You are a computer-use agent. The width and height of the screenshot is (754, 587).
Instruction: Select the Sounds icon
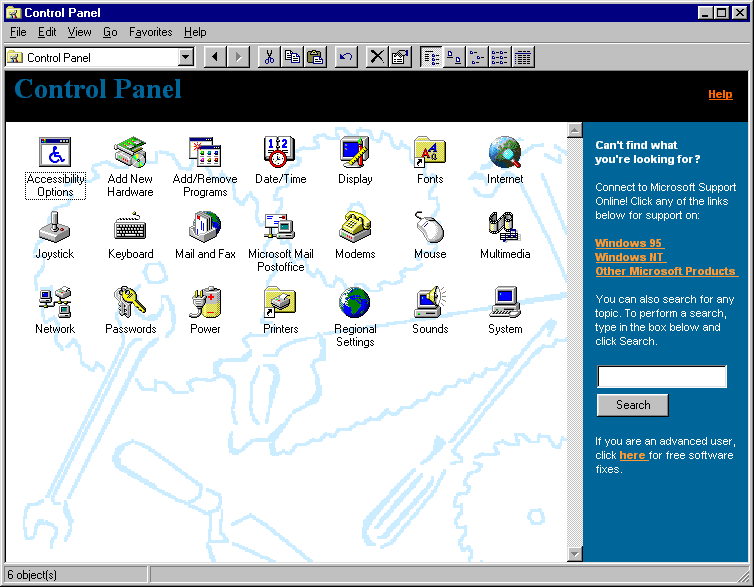pyautogui.click(x=430, y=302)
